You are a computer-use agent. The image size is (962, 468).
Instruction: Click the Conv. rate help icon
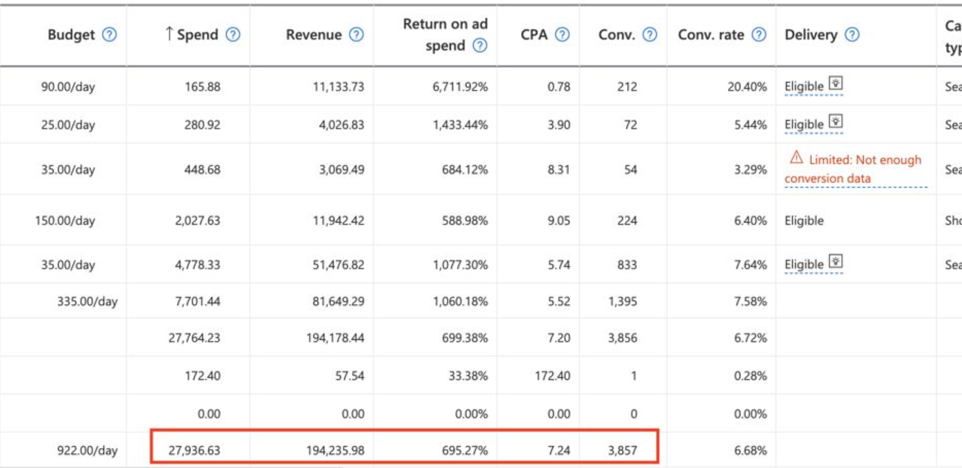(759, 35)
